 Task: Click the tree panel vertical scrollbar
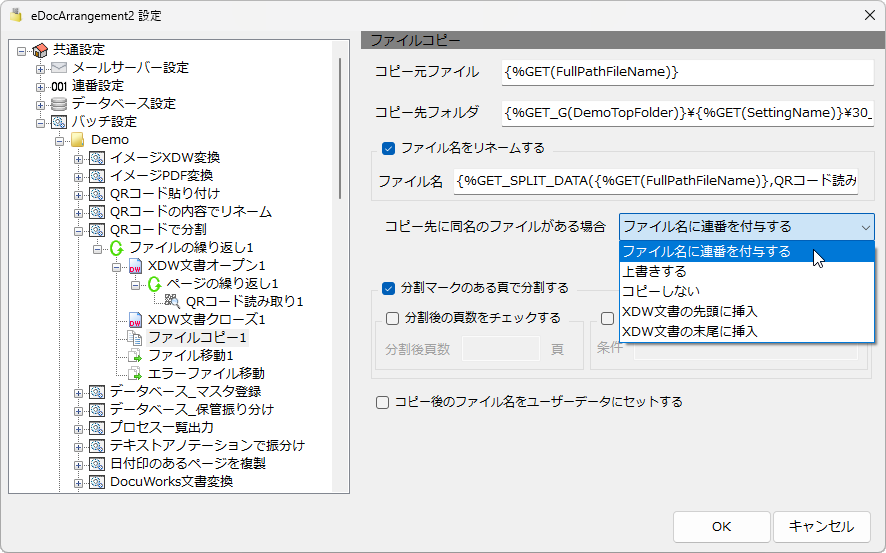340,128
